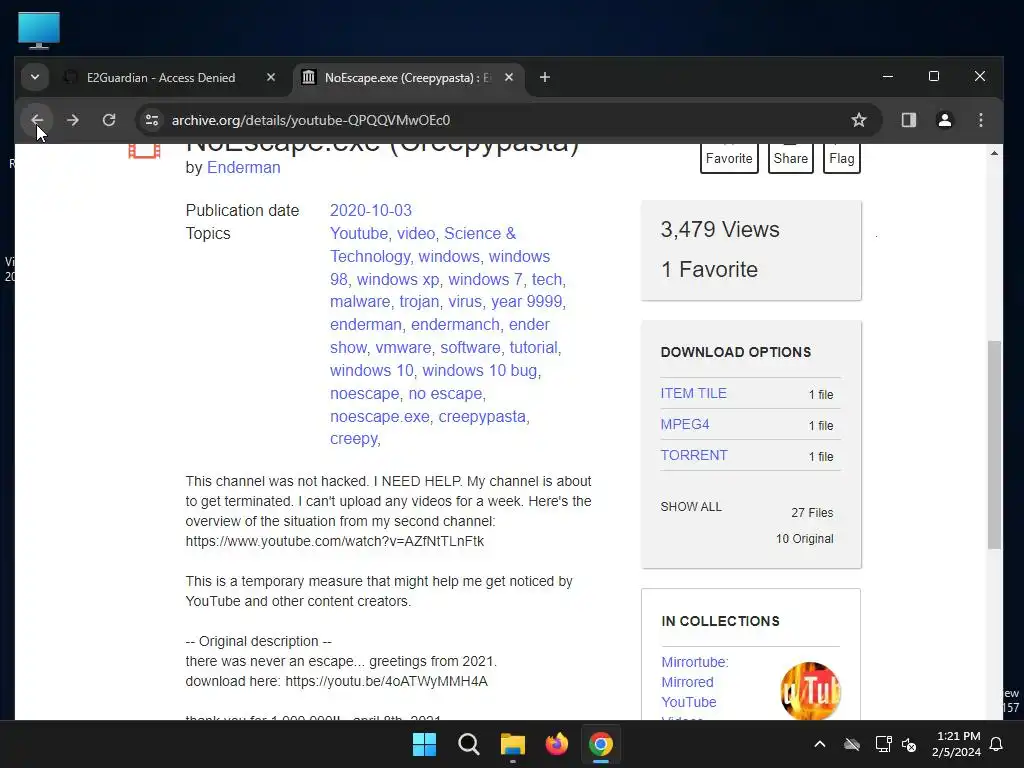Screen dimensions: 1024x768
Task: Open the notification bell
Action: pos(996,744)
